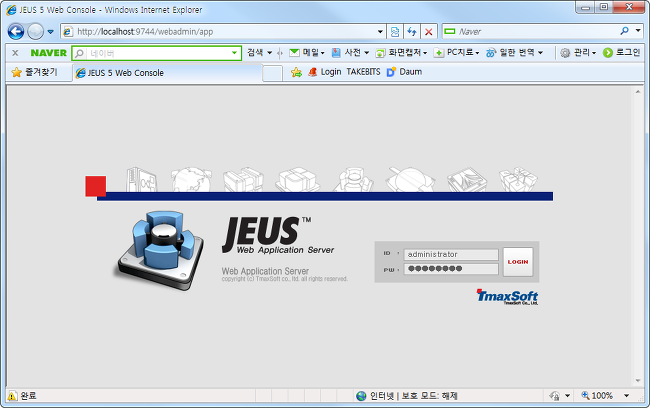This screenshot has height=408, width=650.
Task: Click the 인터넷 보호 모드 status text
Action: [413, 396]
